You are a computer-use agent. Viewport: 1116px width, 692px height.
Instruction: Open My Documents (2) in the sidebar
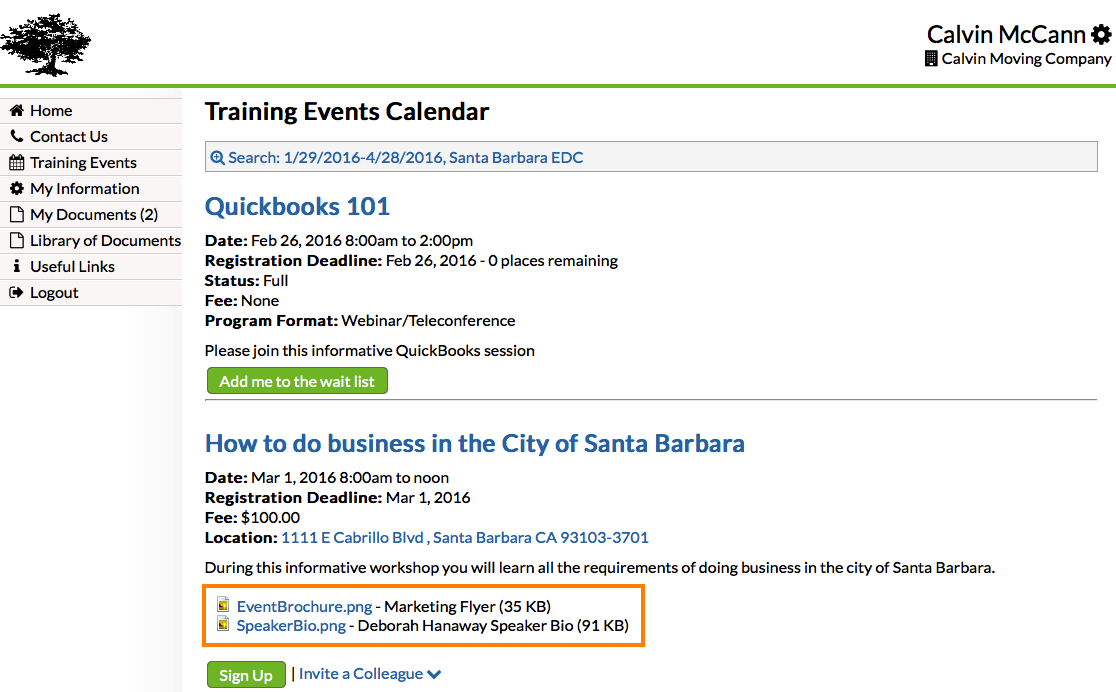click(93, 215)
